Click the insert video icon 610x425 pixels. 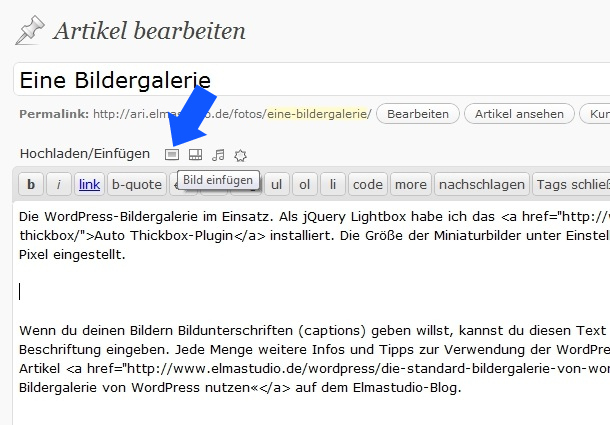click(x=195, y=155)
